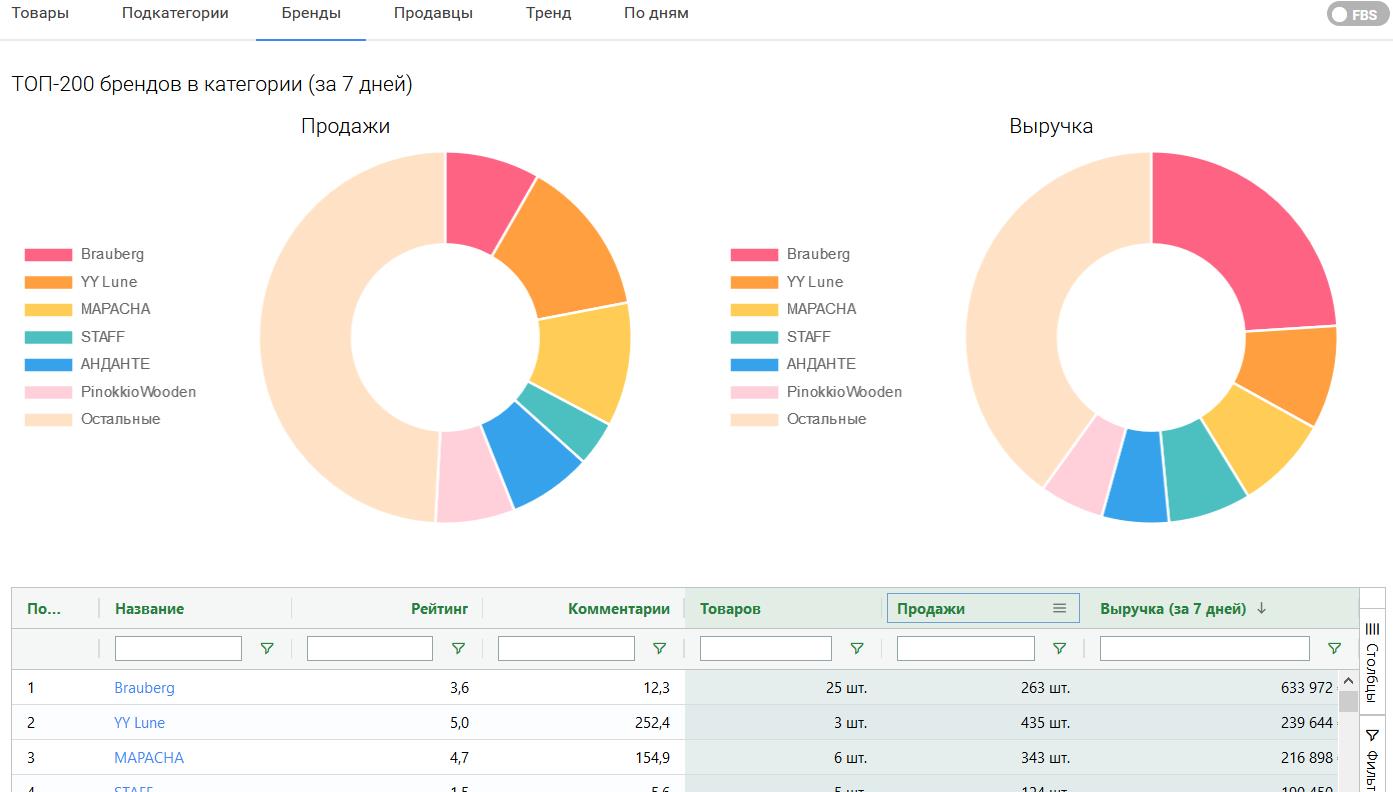Open filter icon for Товаров column
Screen dimensions: 1393x792
click(x=857, y=648)
